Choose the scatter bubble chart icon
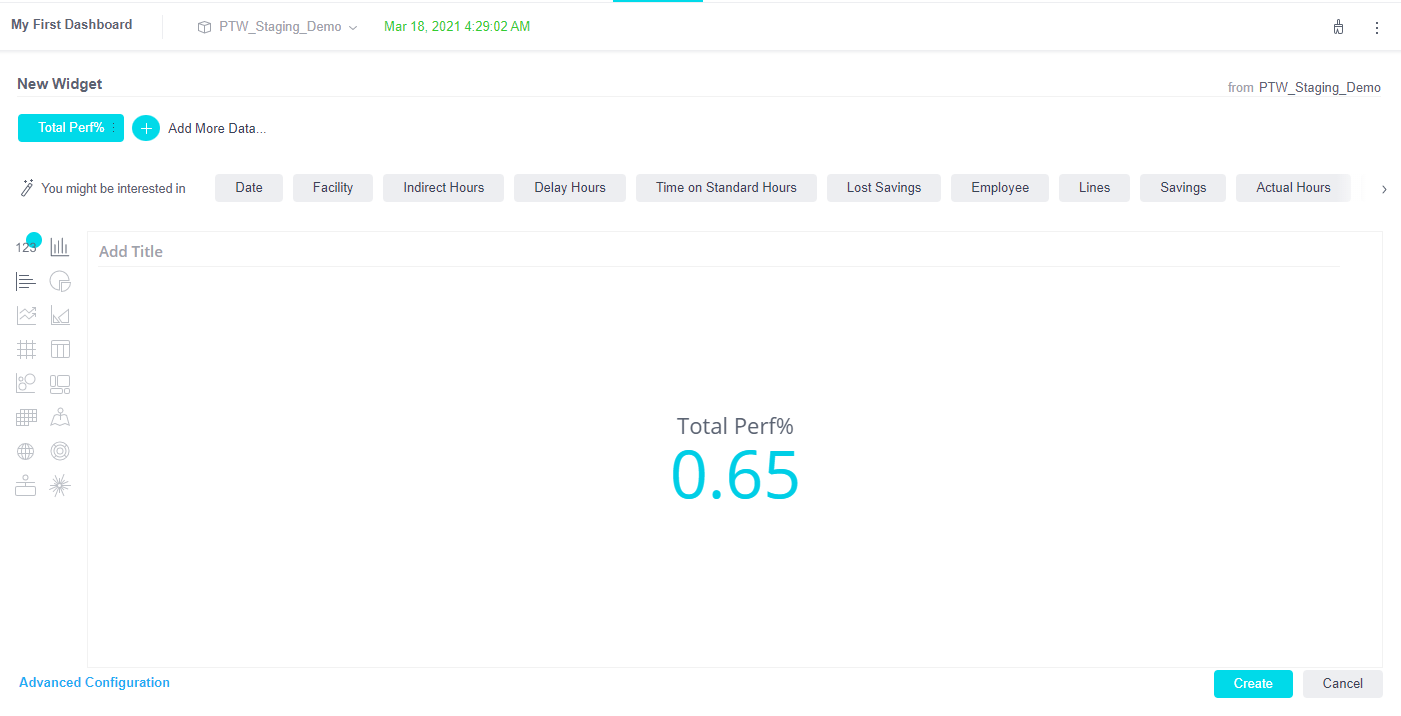Viewport: 1401px width, 716px height. pyautogui.click(x=26, y=383)
